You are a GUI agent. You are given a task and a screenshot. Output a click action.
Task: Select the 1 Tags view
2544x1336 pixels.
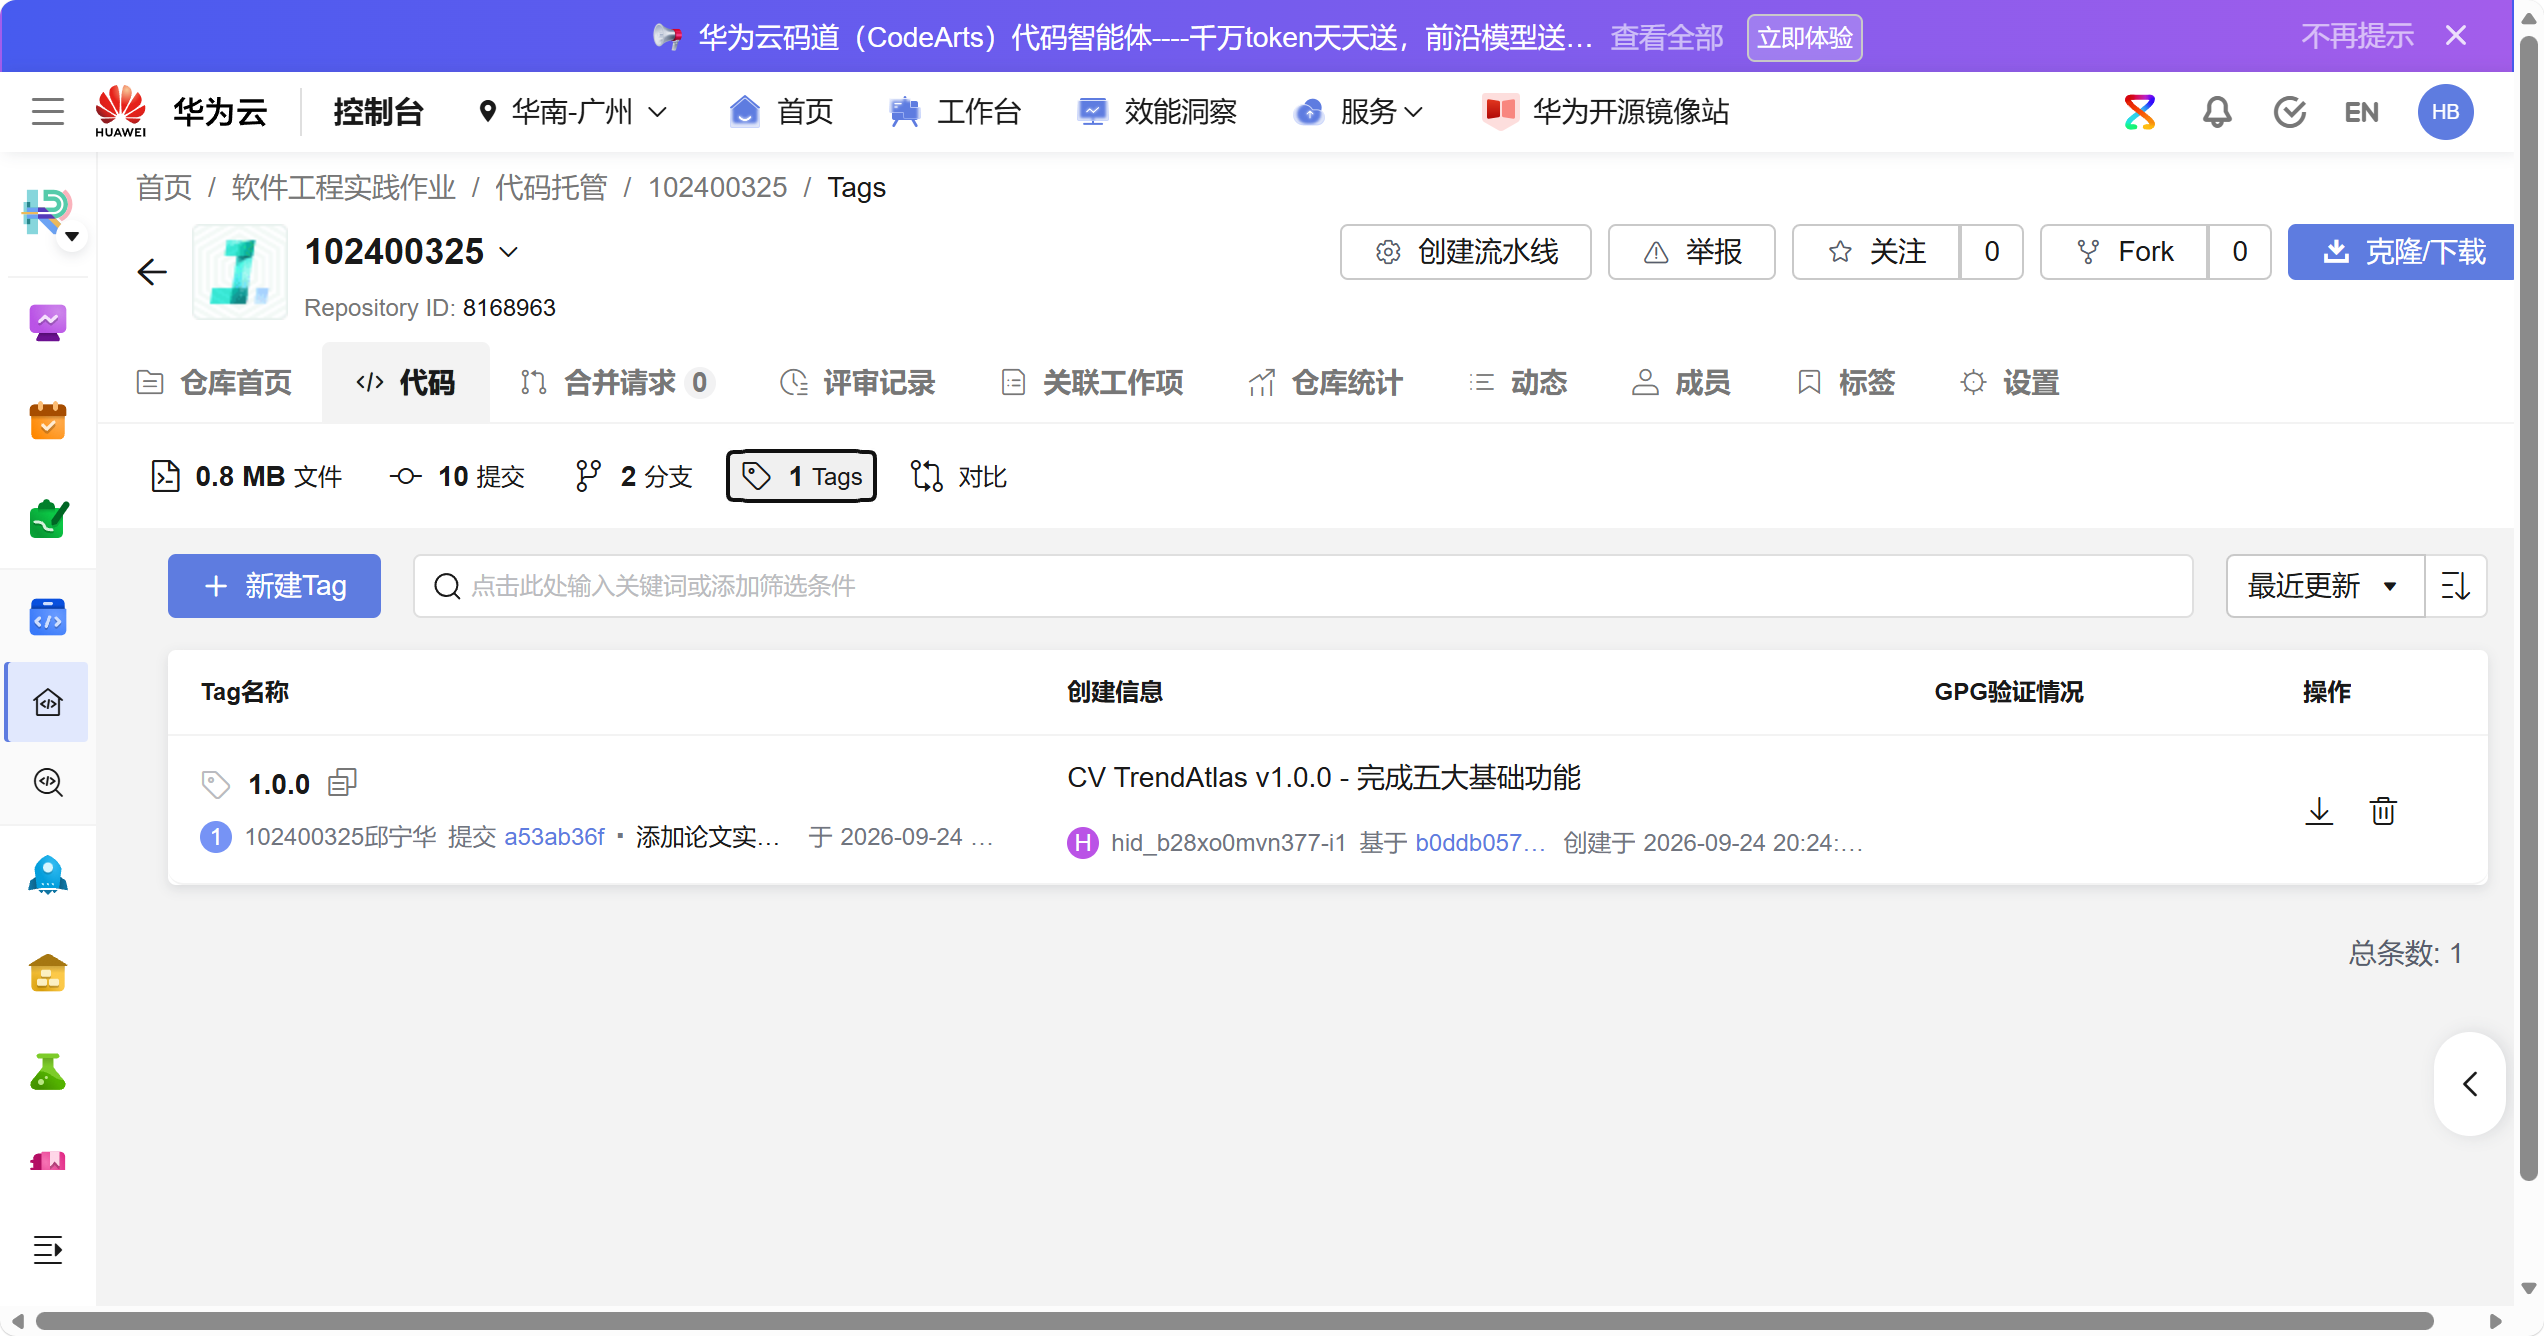tap(801, 477)
